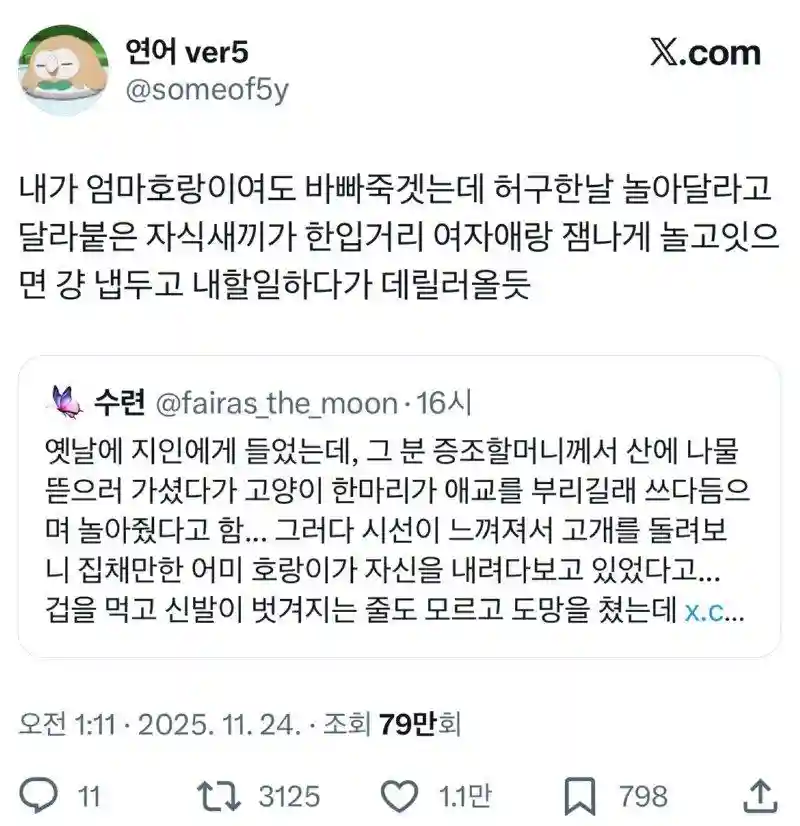This screenshot has height=826, width=800.
Task: Click the 오전 1:11 post timestamp
Action: tap(67, 725)
